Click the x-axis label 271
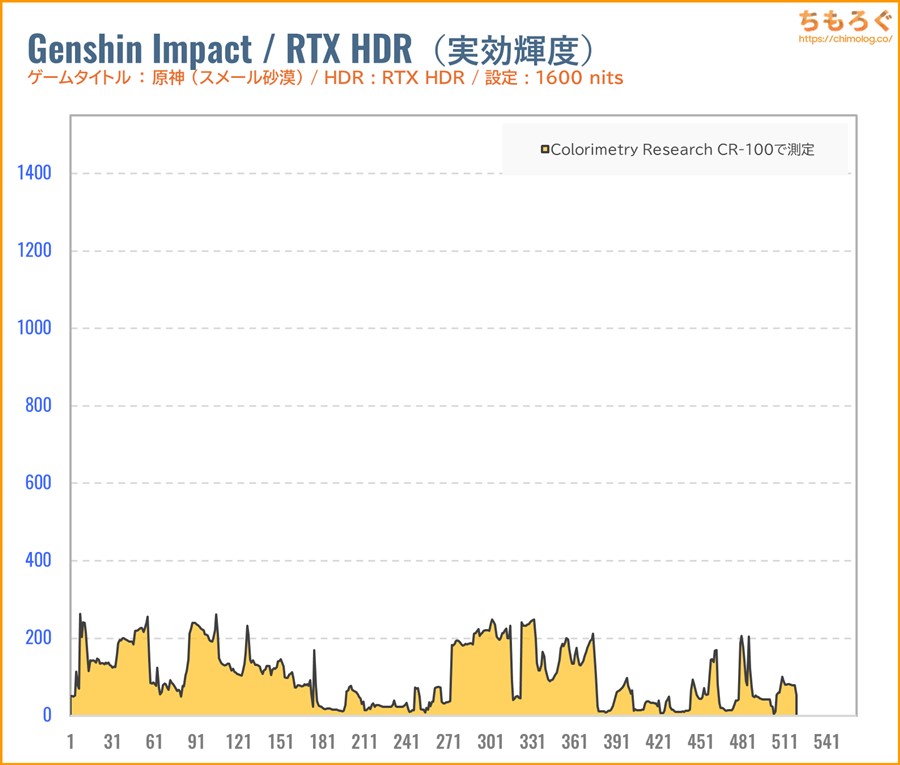 coord(448,741)
